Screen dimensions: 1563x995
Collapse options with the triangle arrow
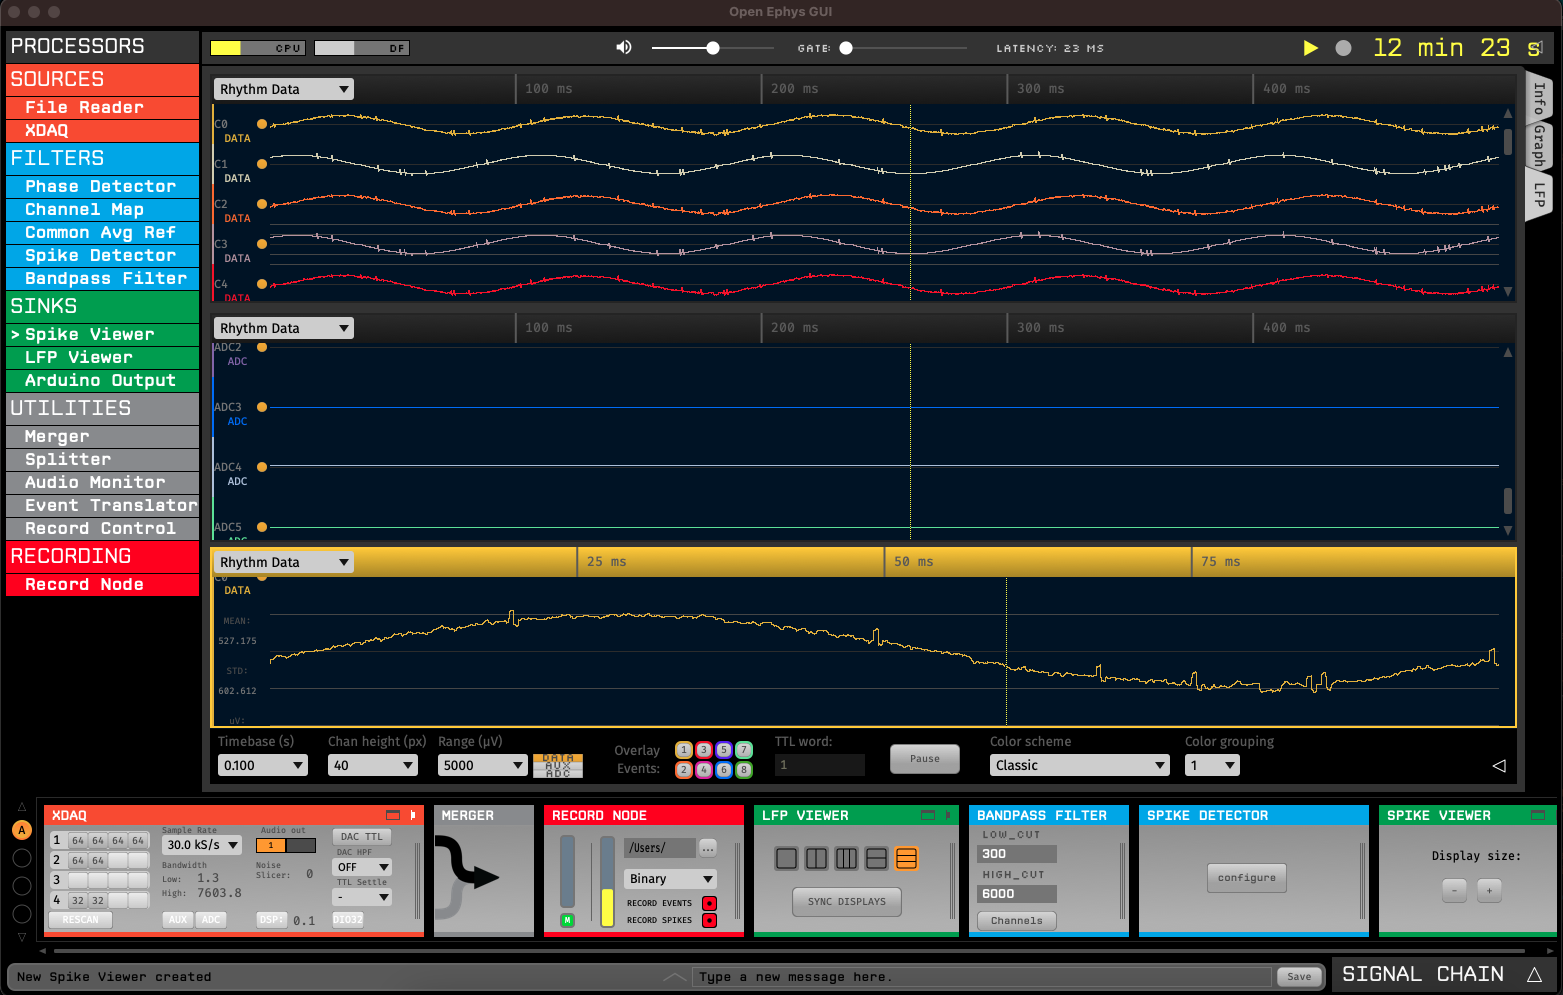(1498, 766)
